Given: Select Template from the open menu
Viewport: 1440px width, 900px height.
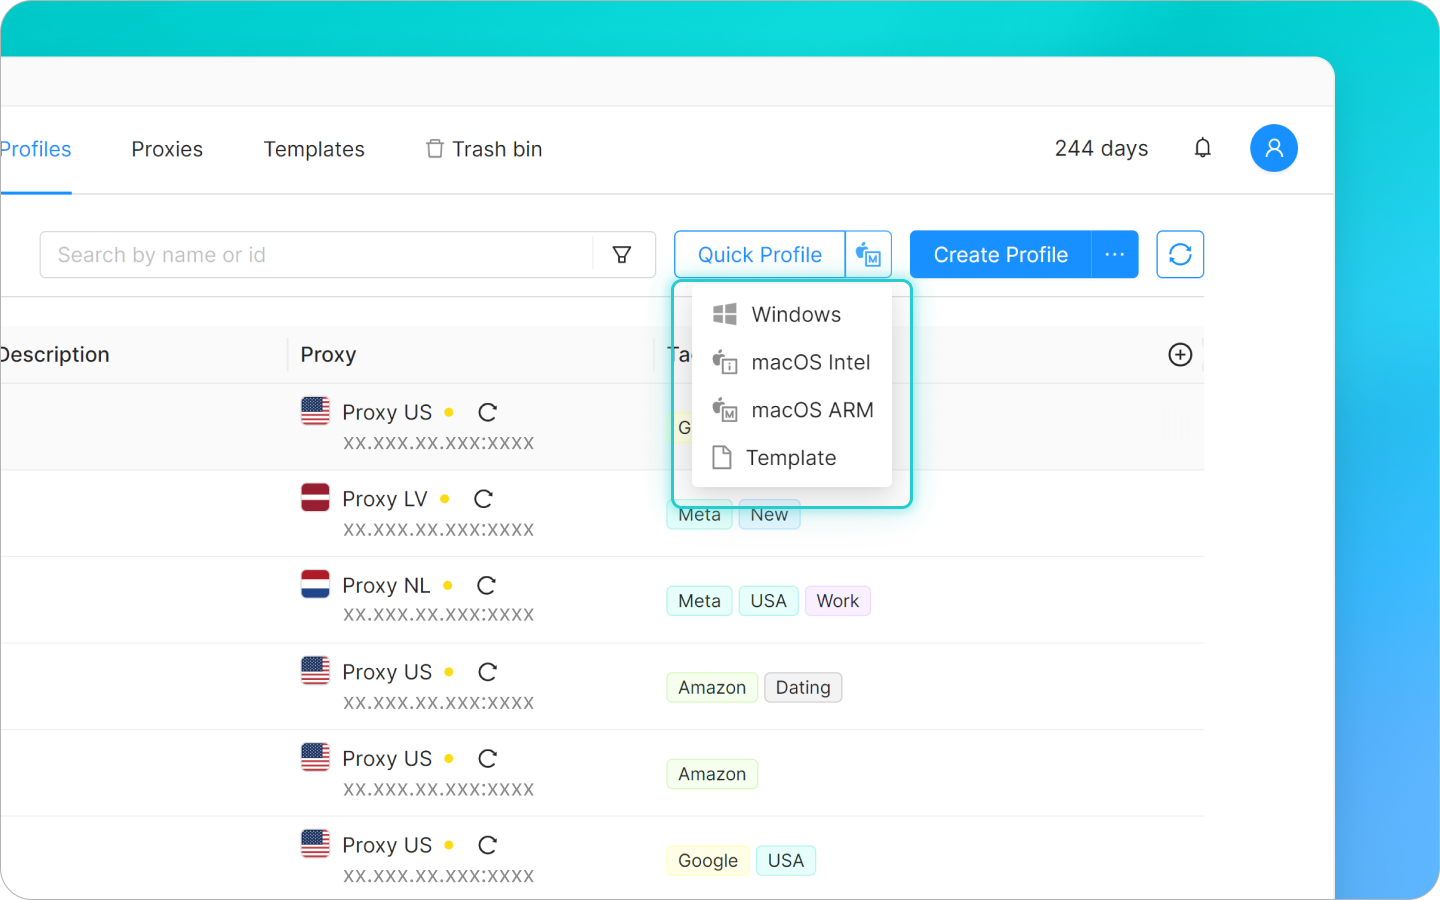Looking at the screenshot, I should [791, 457].
